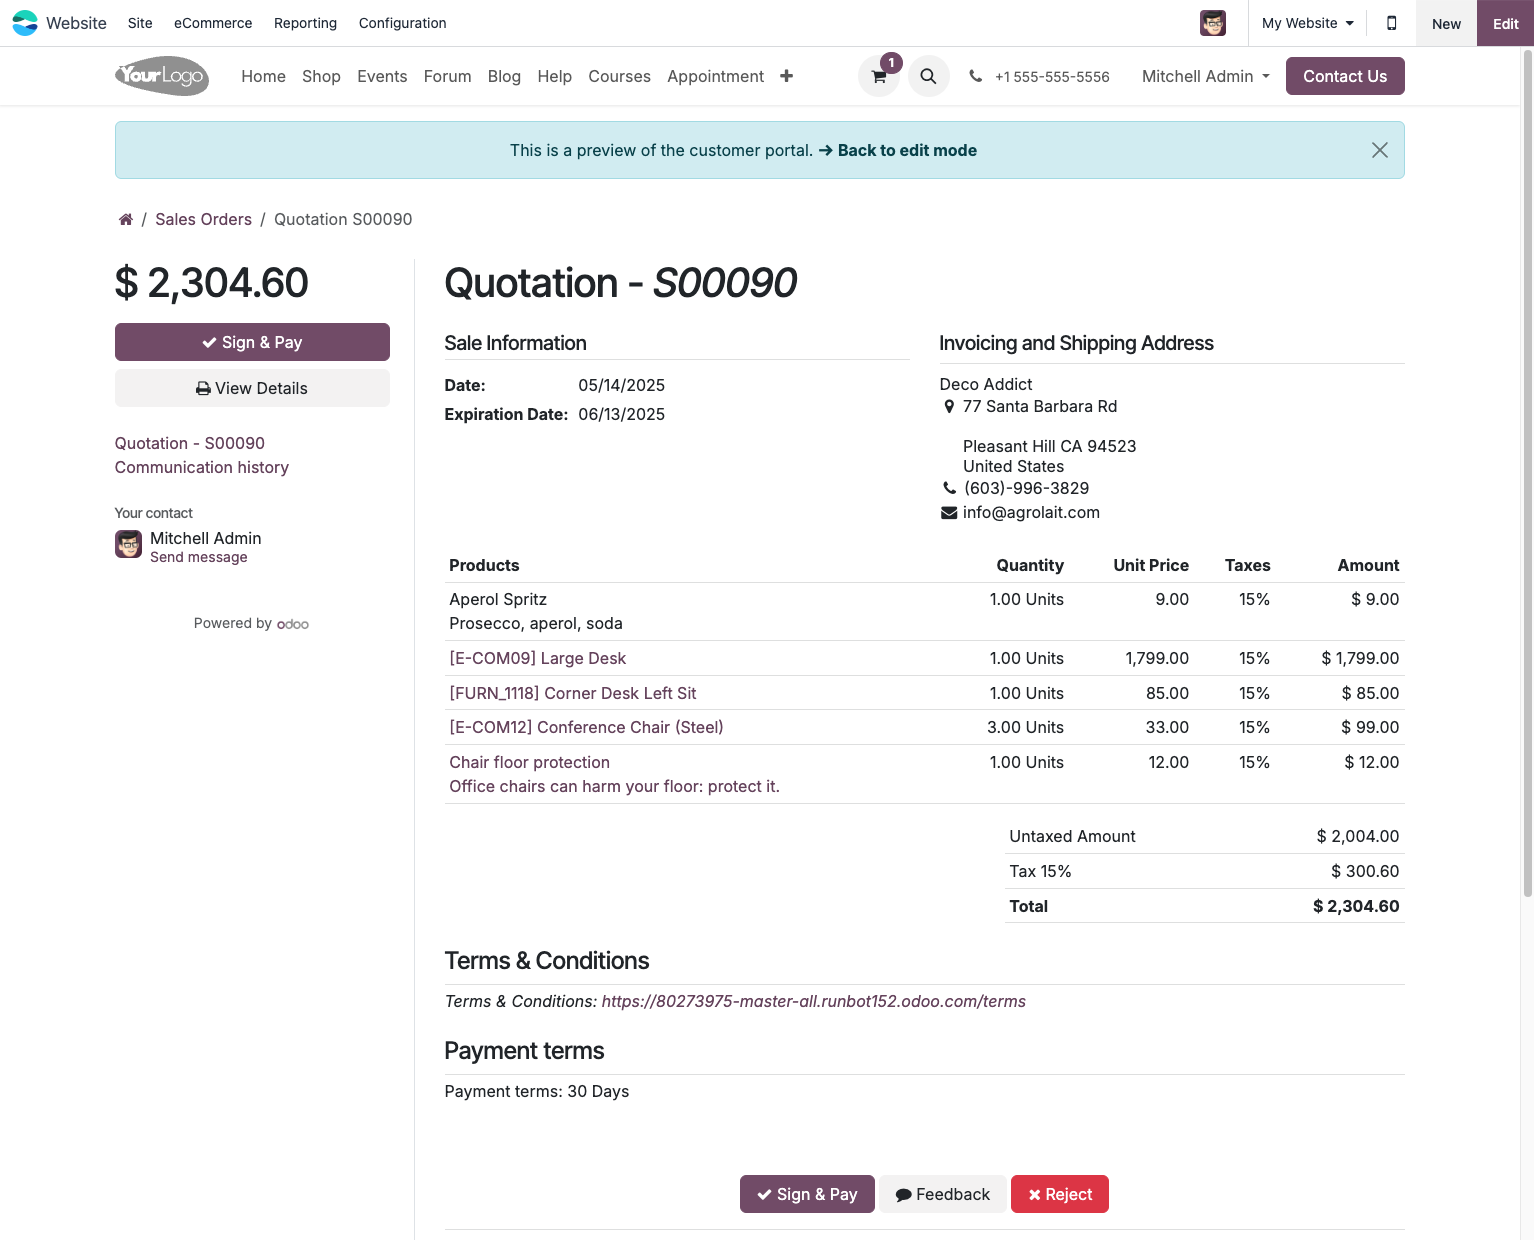The height and width of the screenshot is (1240, 1534).
Task: Open [FURN_1118] Corner Desk Left Sit link
Action: click(x=573, y=693)
